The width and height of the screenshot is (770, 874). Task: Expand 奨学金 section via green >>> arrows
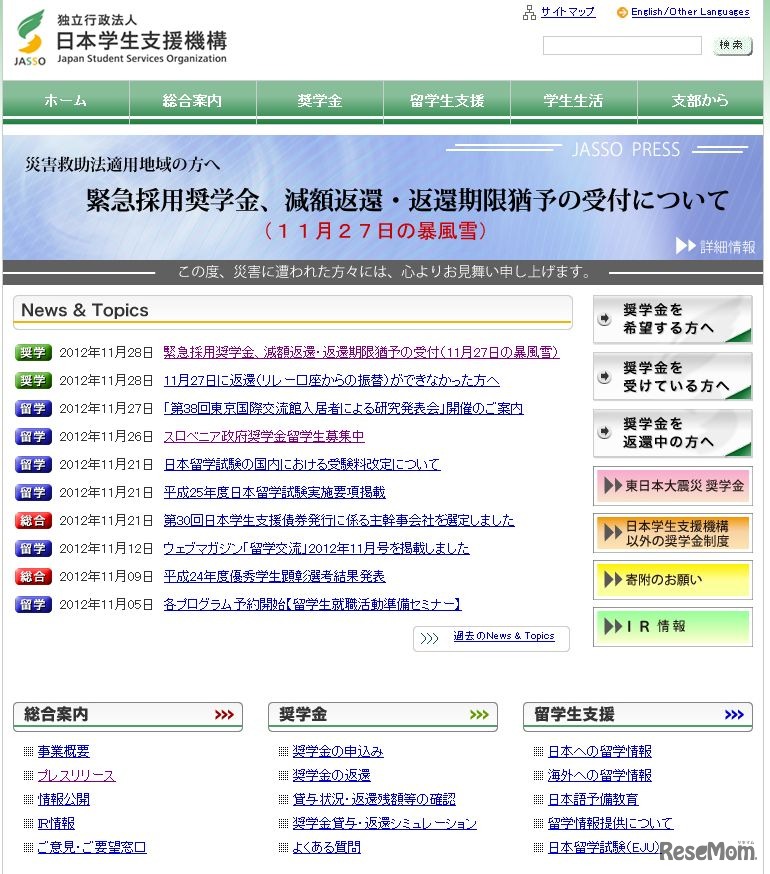(479, 715)
